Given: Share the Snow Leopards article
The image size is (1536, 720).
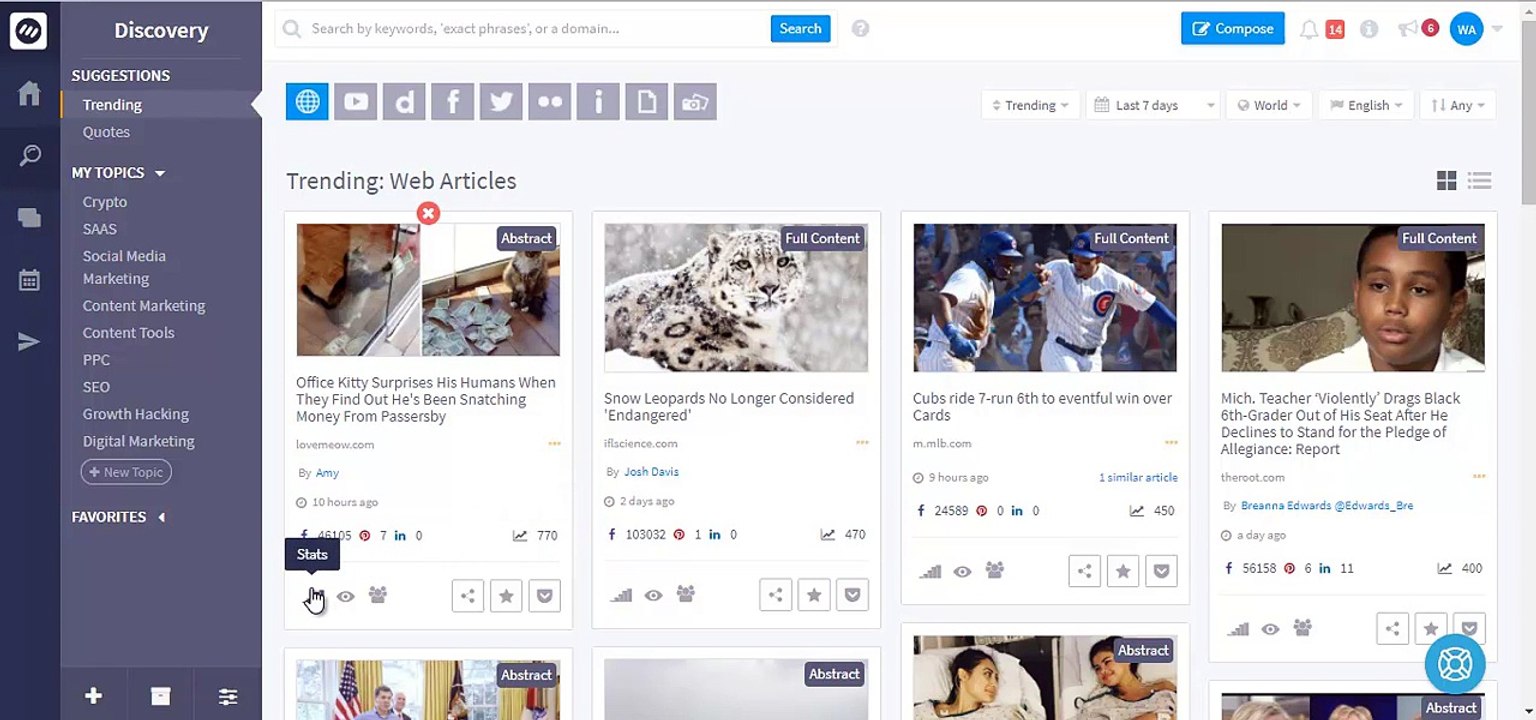Looking at the screenshot, I should click(x=775, y=596).
